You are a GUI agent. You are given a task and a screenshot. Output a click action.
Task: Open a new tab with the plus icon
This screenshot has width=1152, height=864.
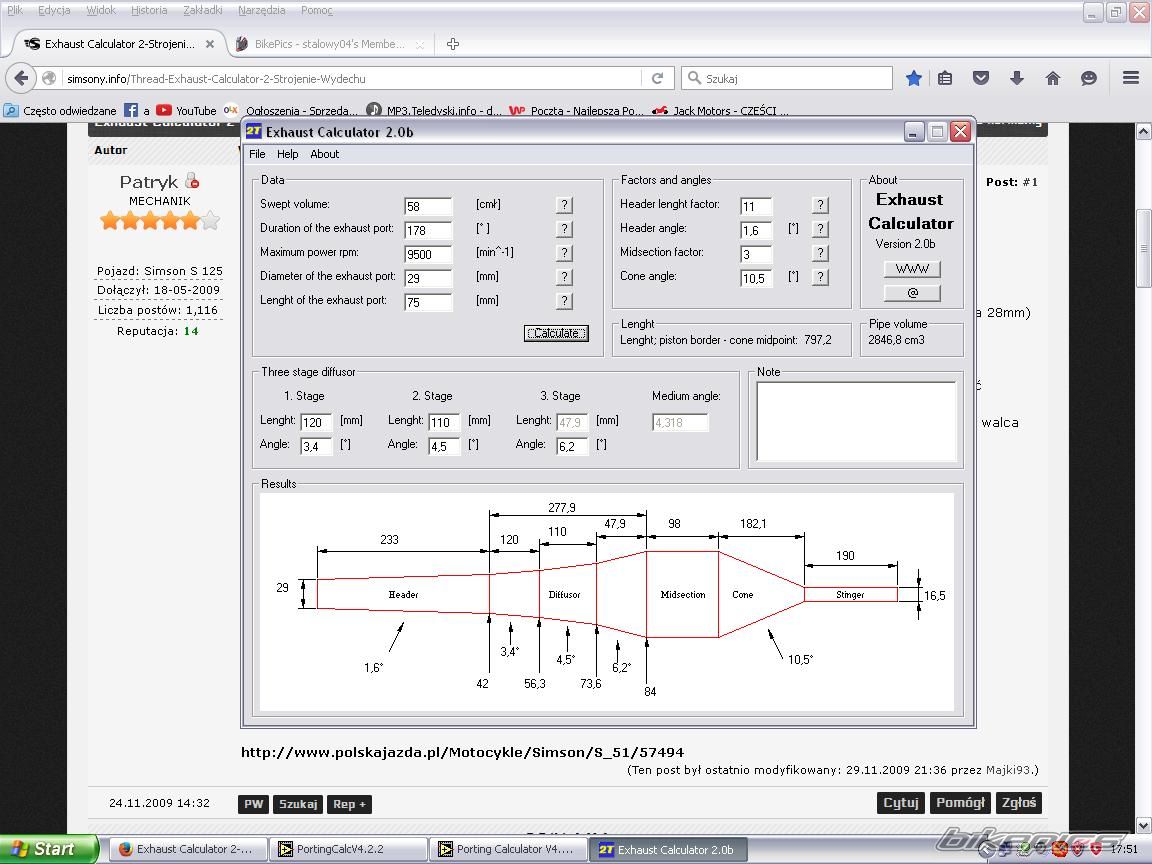(453, 44)
